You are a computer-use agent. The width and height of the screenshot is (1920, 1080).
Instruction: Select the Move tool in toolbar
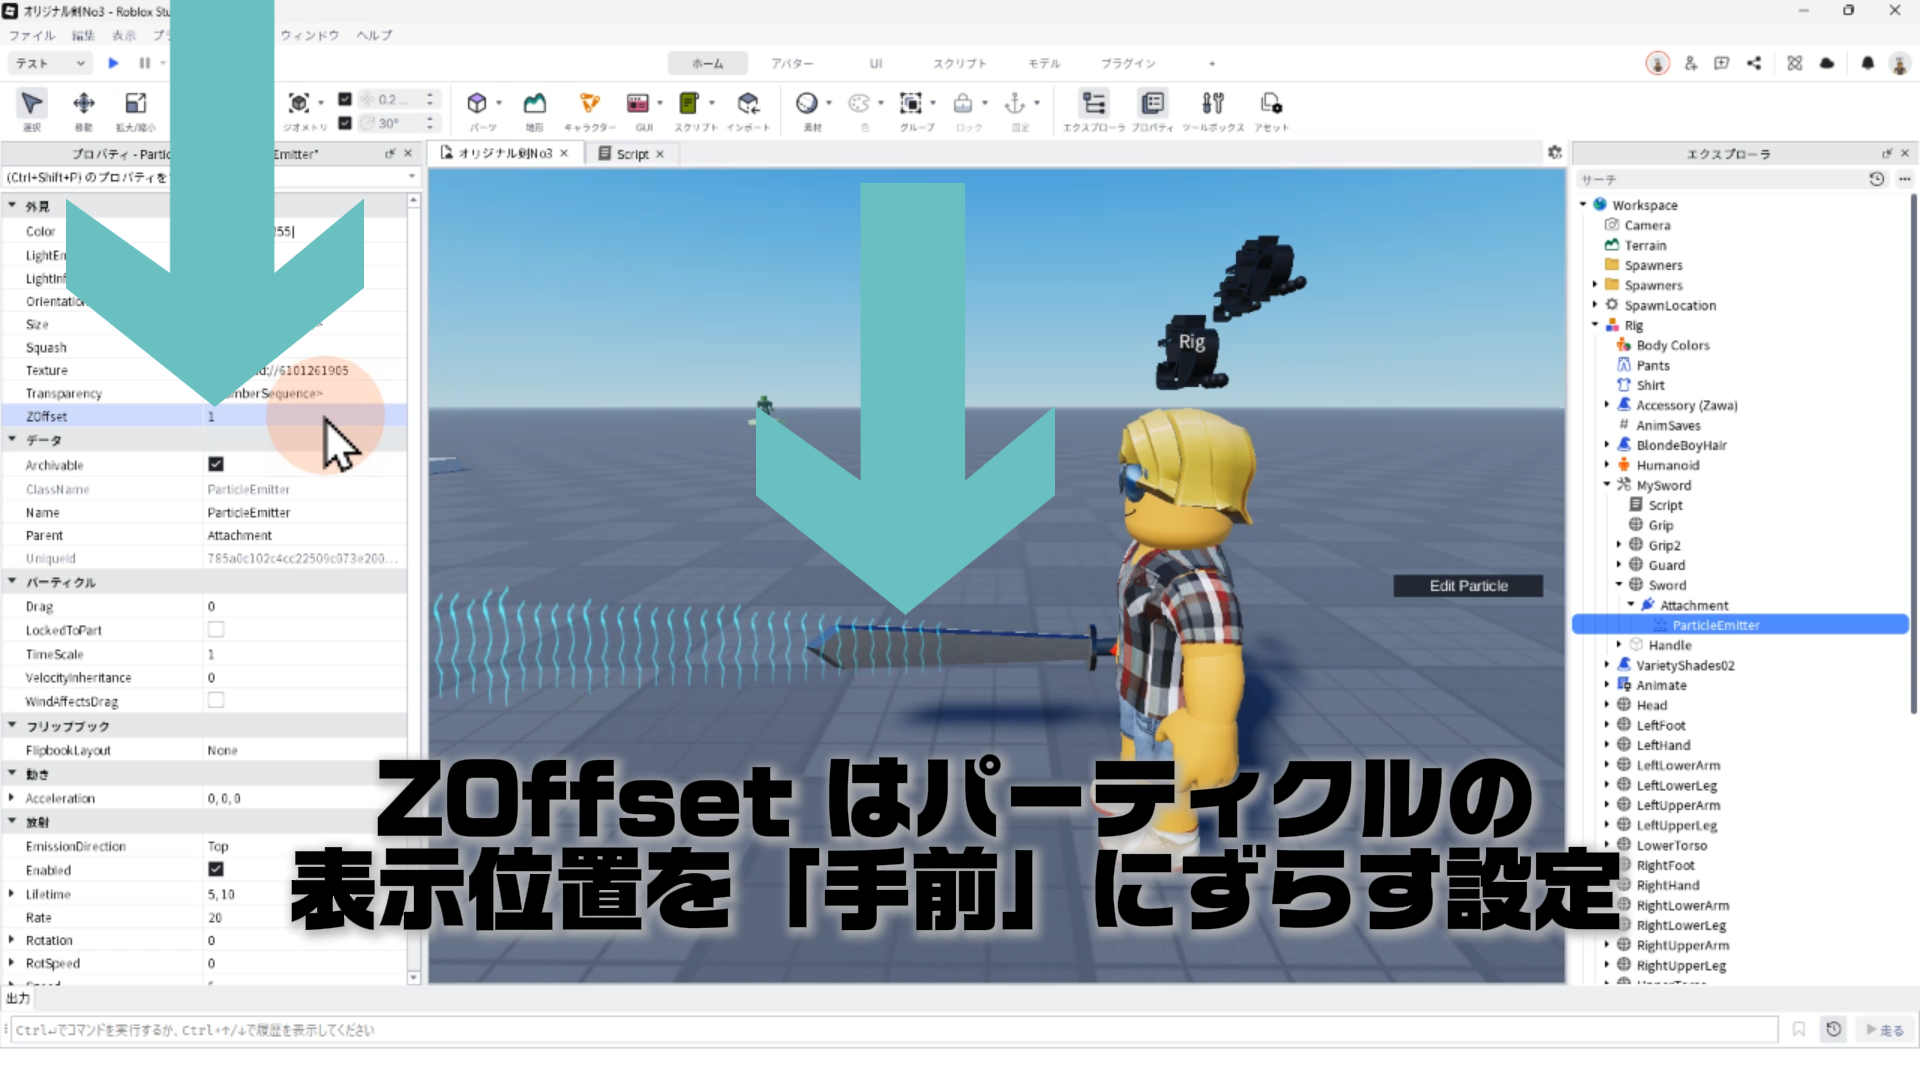(x=84, y=104)
